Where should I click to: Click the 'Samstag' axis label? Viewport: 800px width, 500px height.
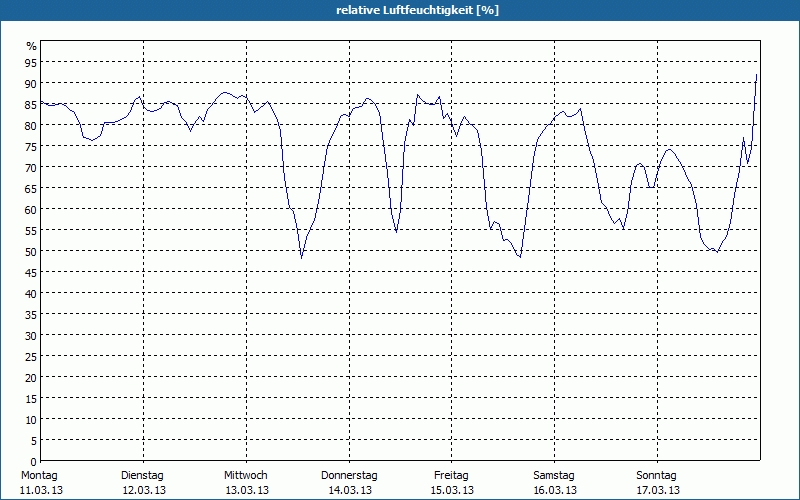click(554, 476)
